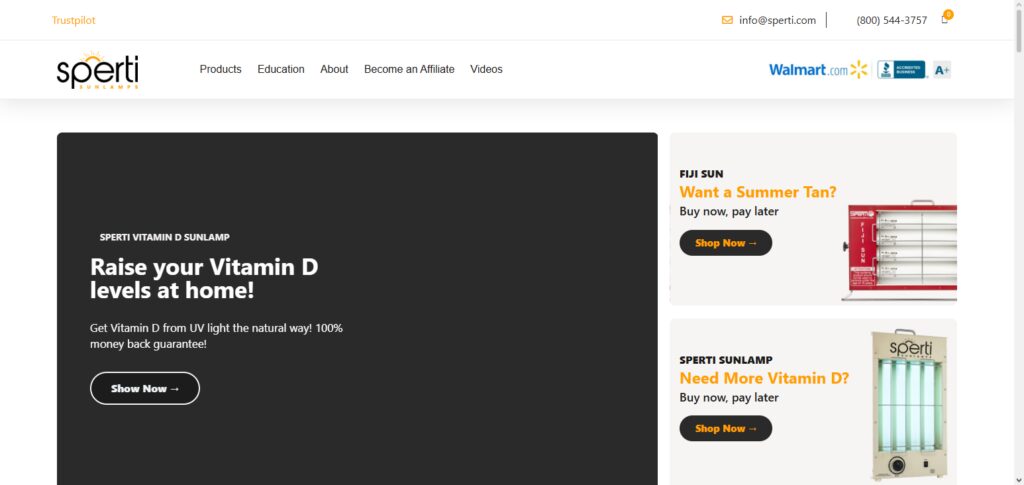Open the shopping cart icon

coord(945,19)
